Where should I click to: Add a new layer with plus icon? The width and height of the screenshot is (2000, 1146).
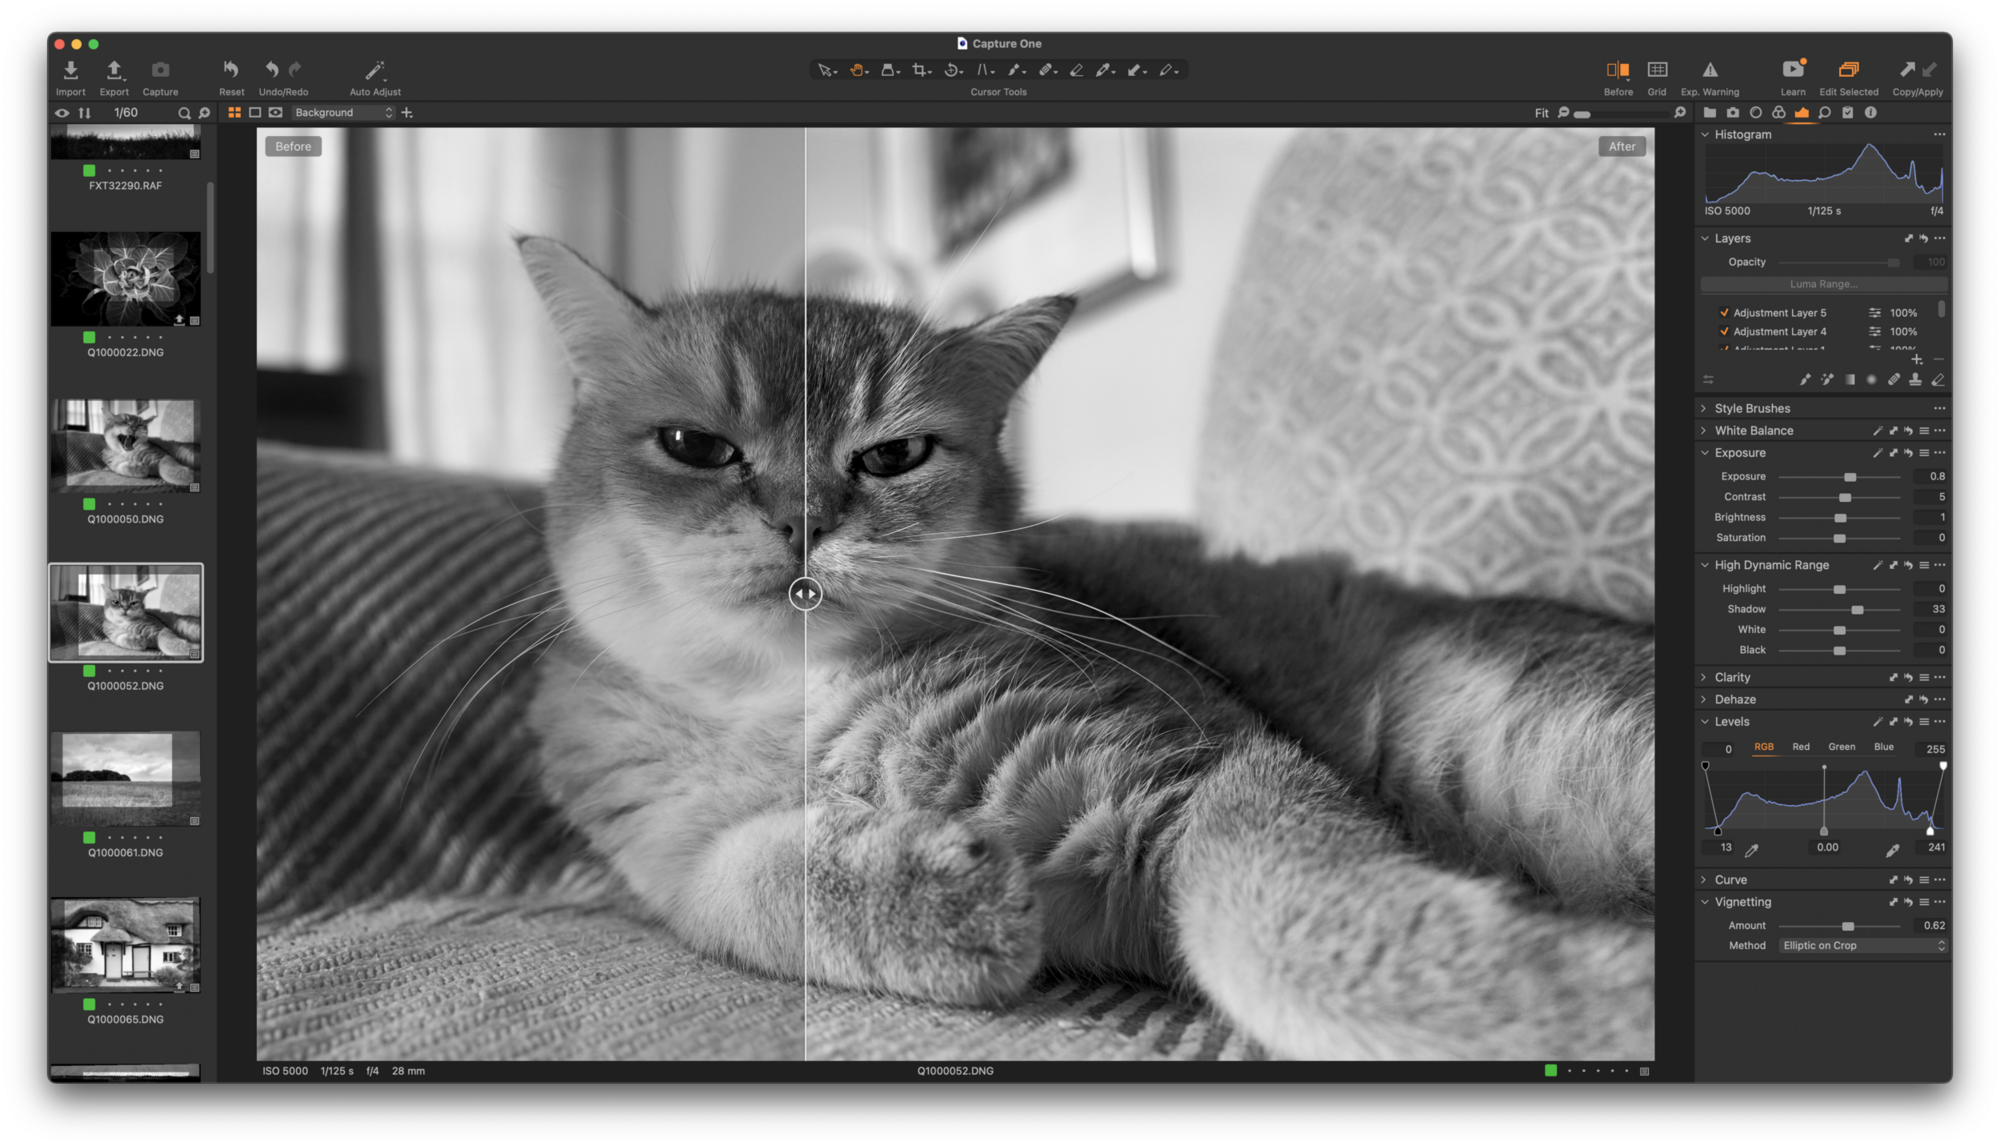tap(1916, 359)
